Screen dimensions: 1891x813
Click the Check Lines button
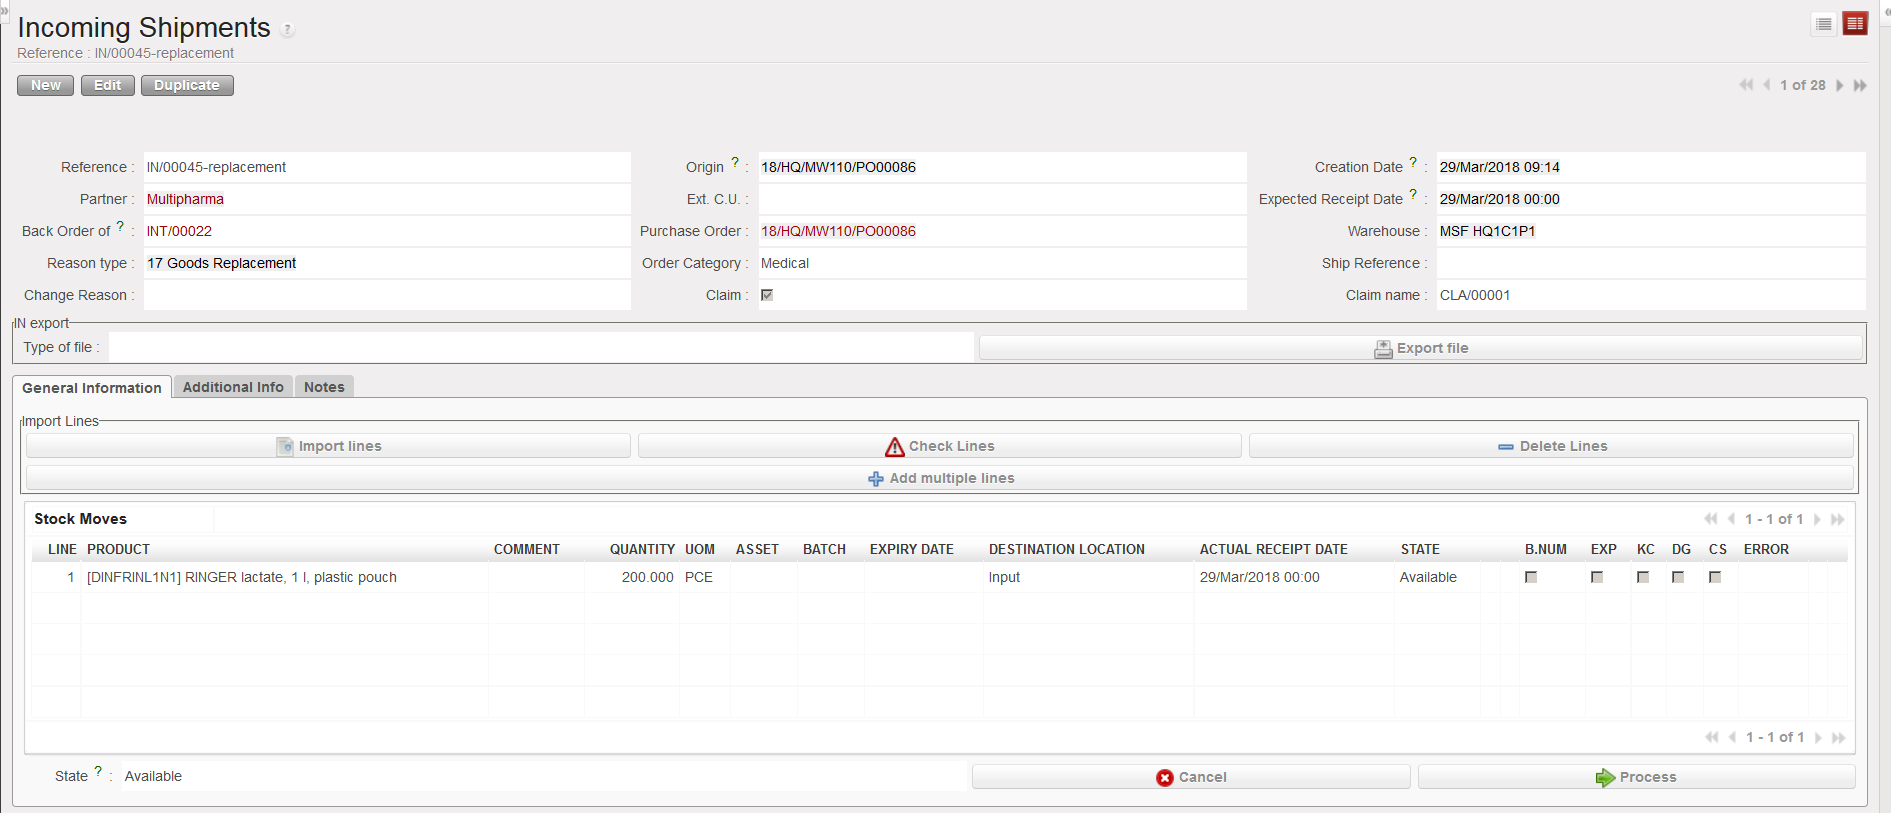(x=940, y=446)
